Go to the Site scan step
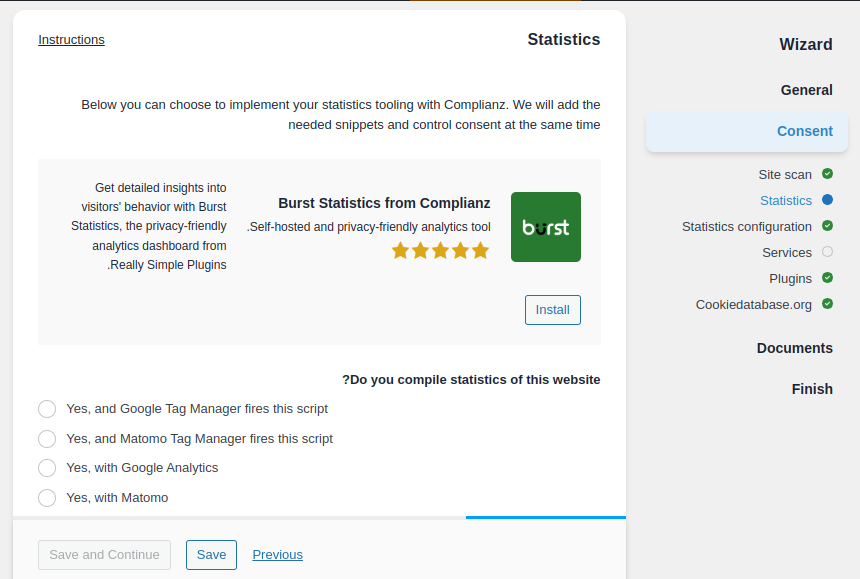 point(785,174)
